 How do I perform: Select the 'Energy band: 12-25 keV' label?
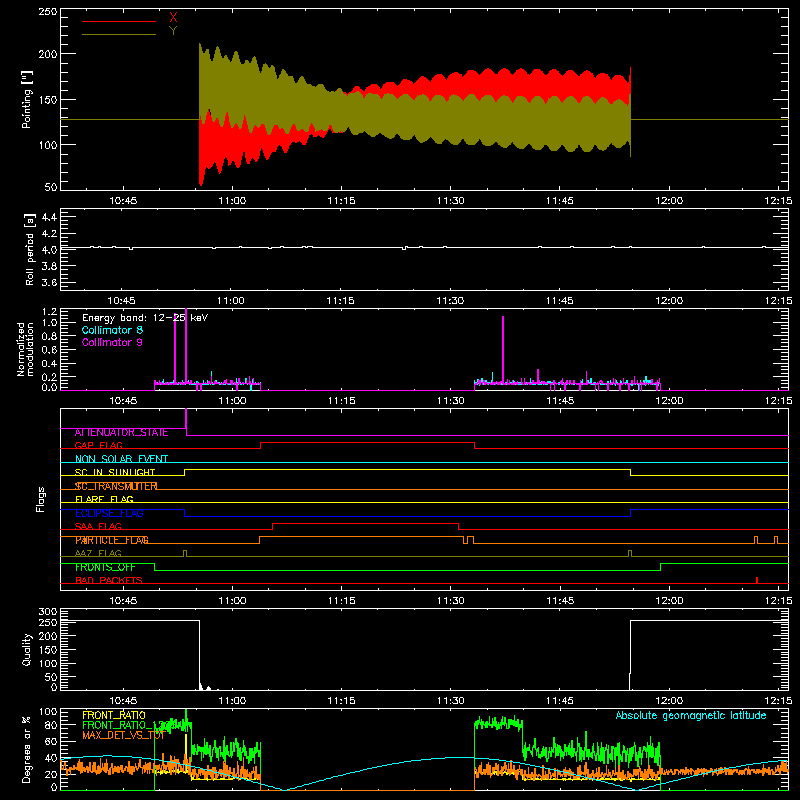tap(145, 318)
